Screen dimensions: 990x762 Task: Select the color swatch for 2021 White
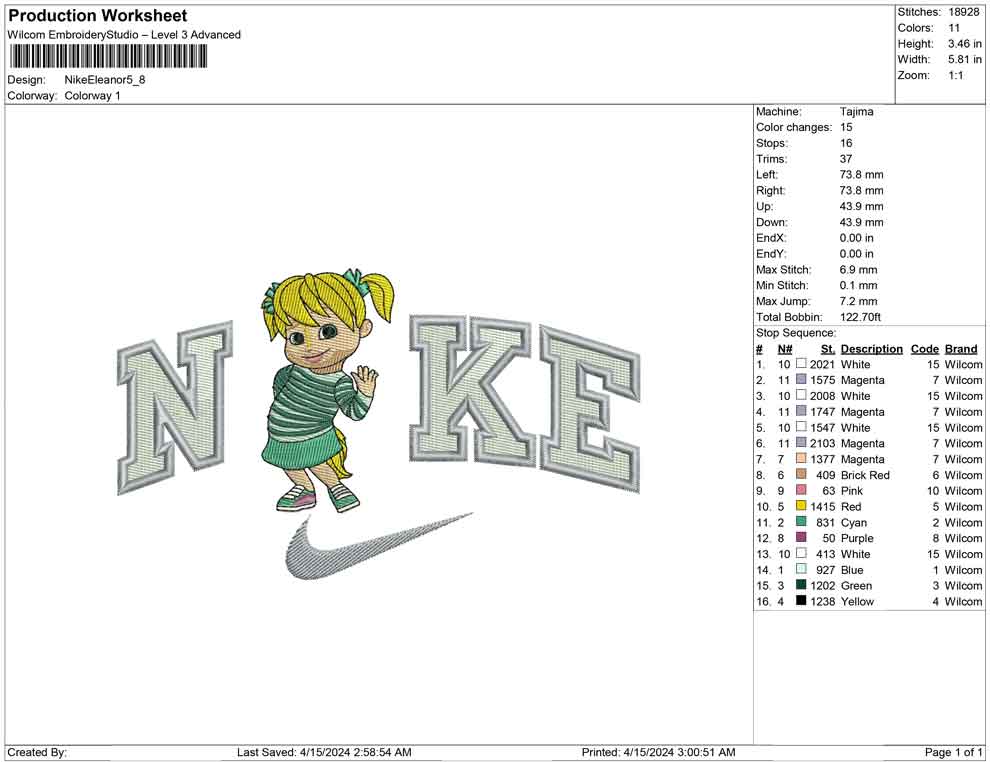tap(801, 364)
